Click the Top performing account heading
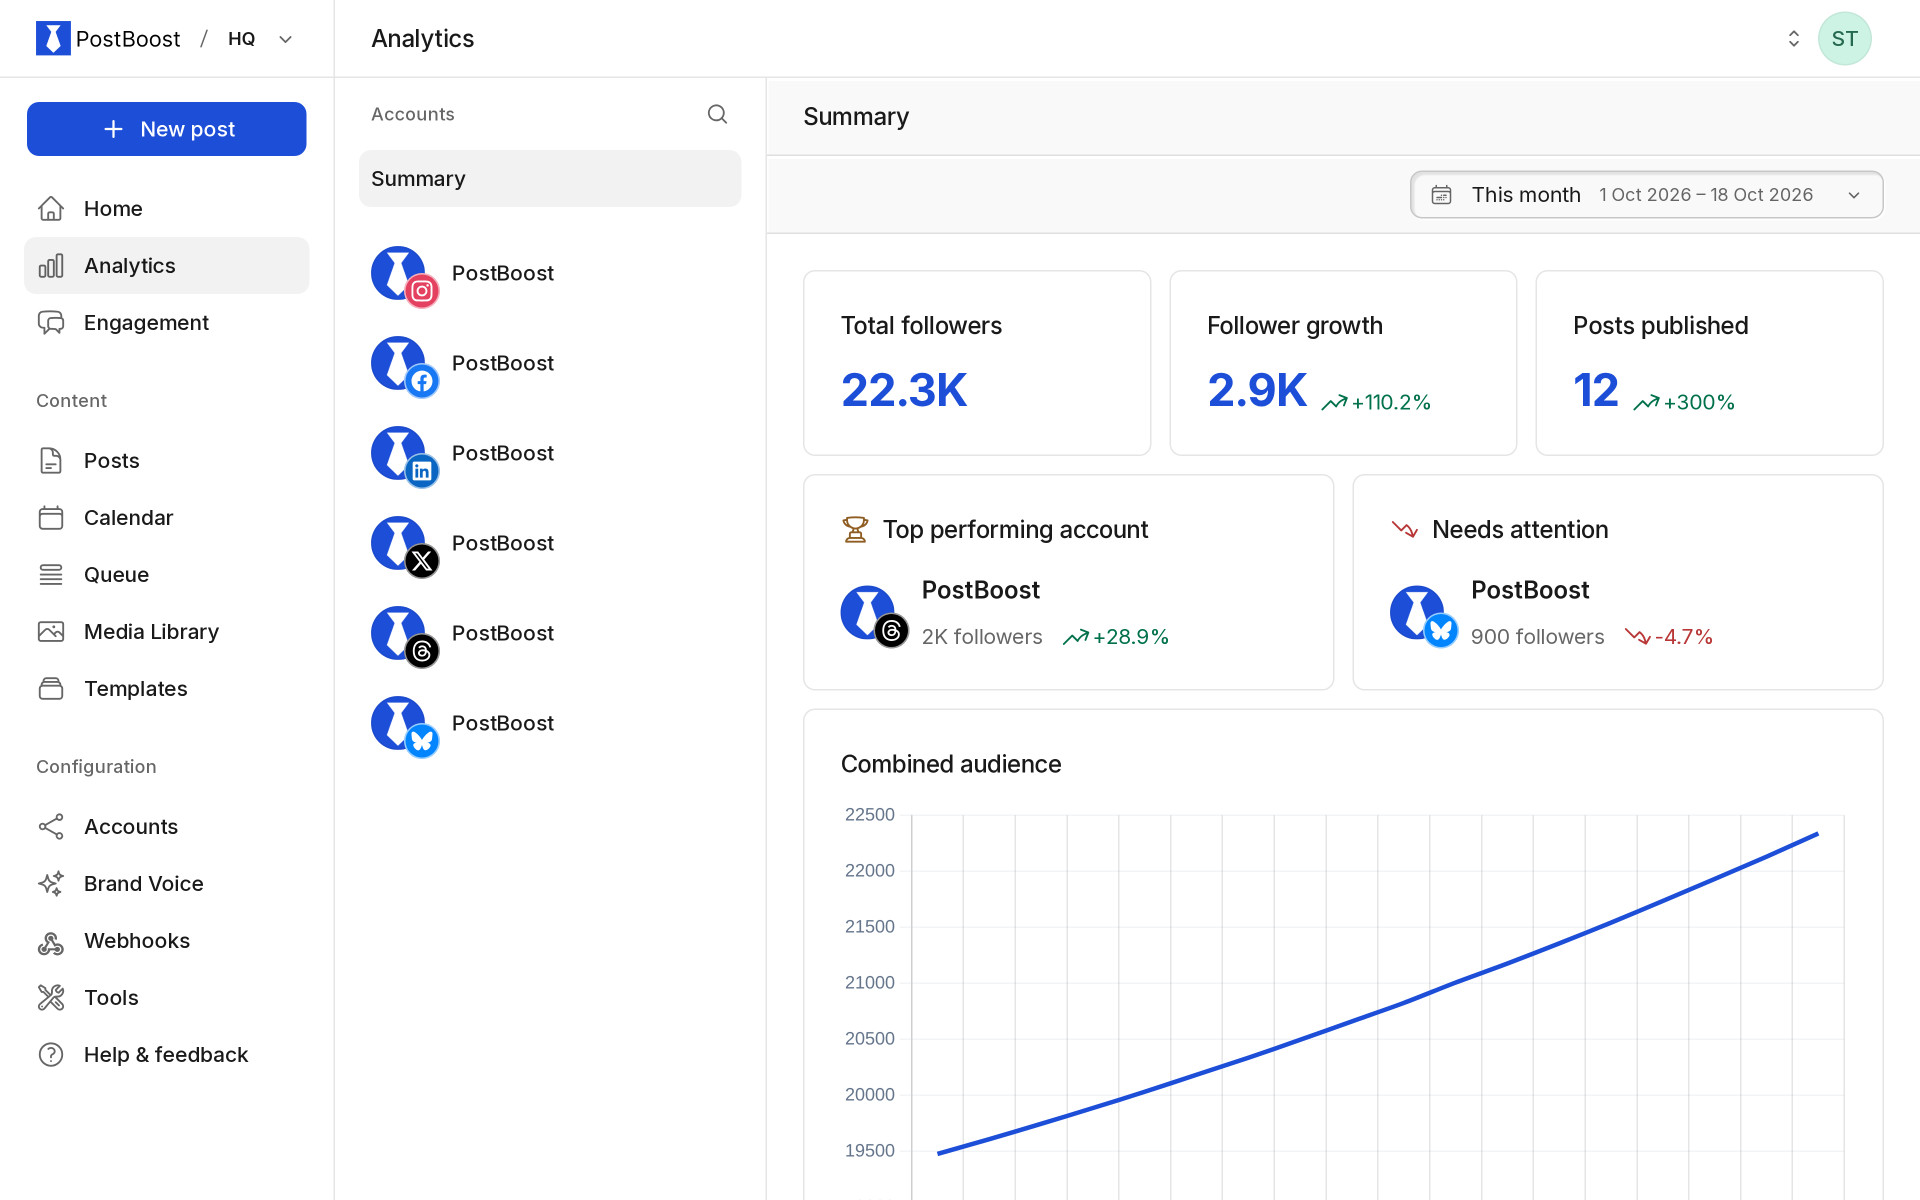 tap(1015, 529)
